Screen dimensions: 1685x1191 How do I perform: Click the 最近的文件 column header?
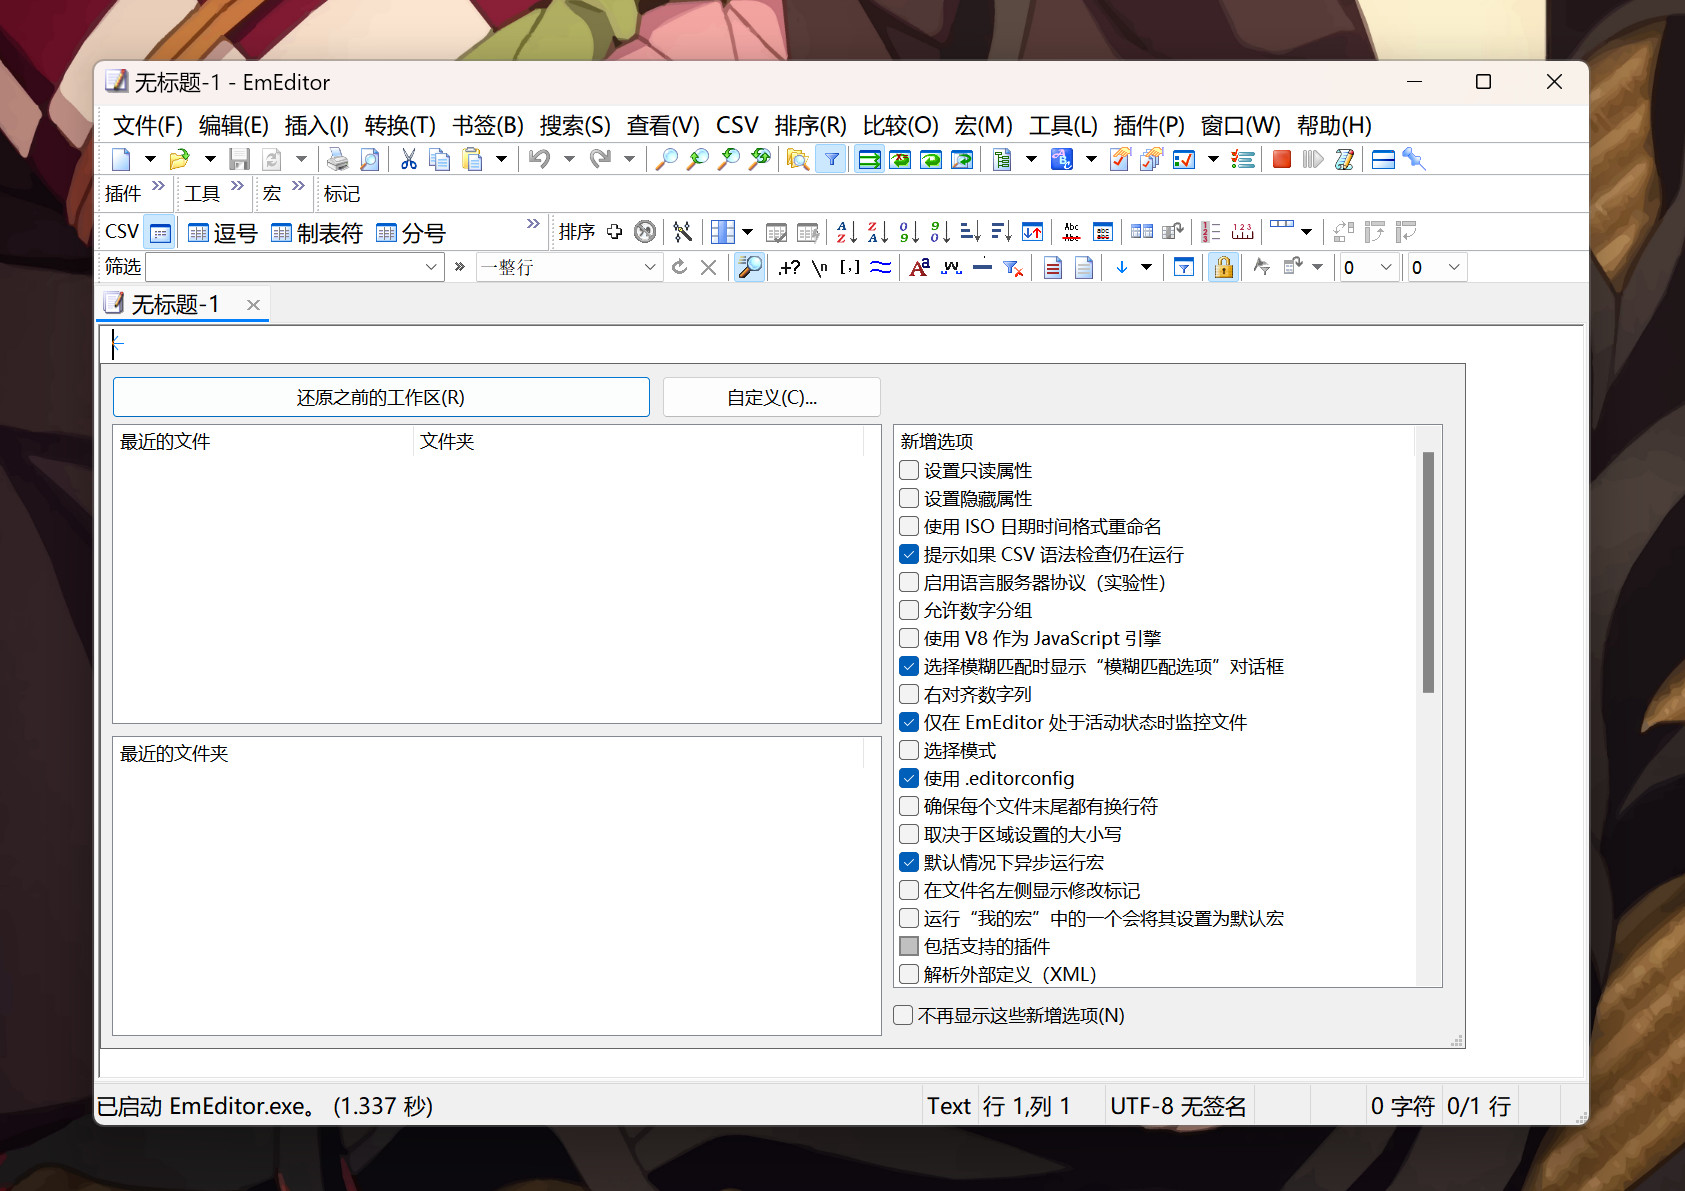coord(263,441)
